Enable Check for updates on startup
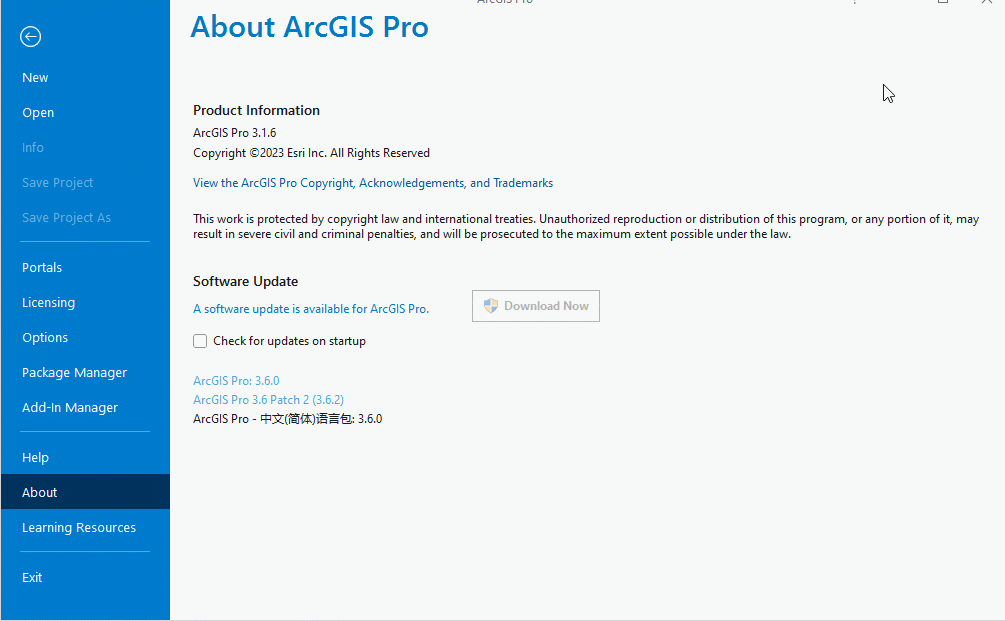Image resolution: width=1005 pixels, height=621 pixels. click(200, 341)
